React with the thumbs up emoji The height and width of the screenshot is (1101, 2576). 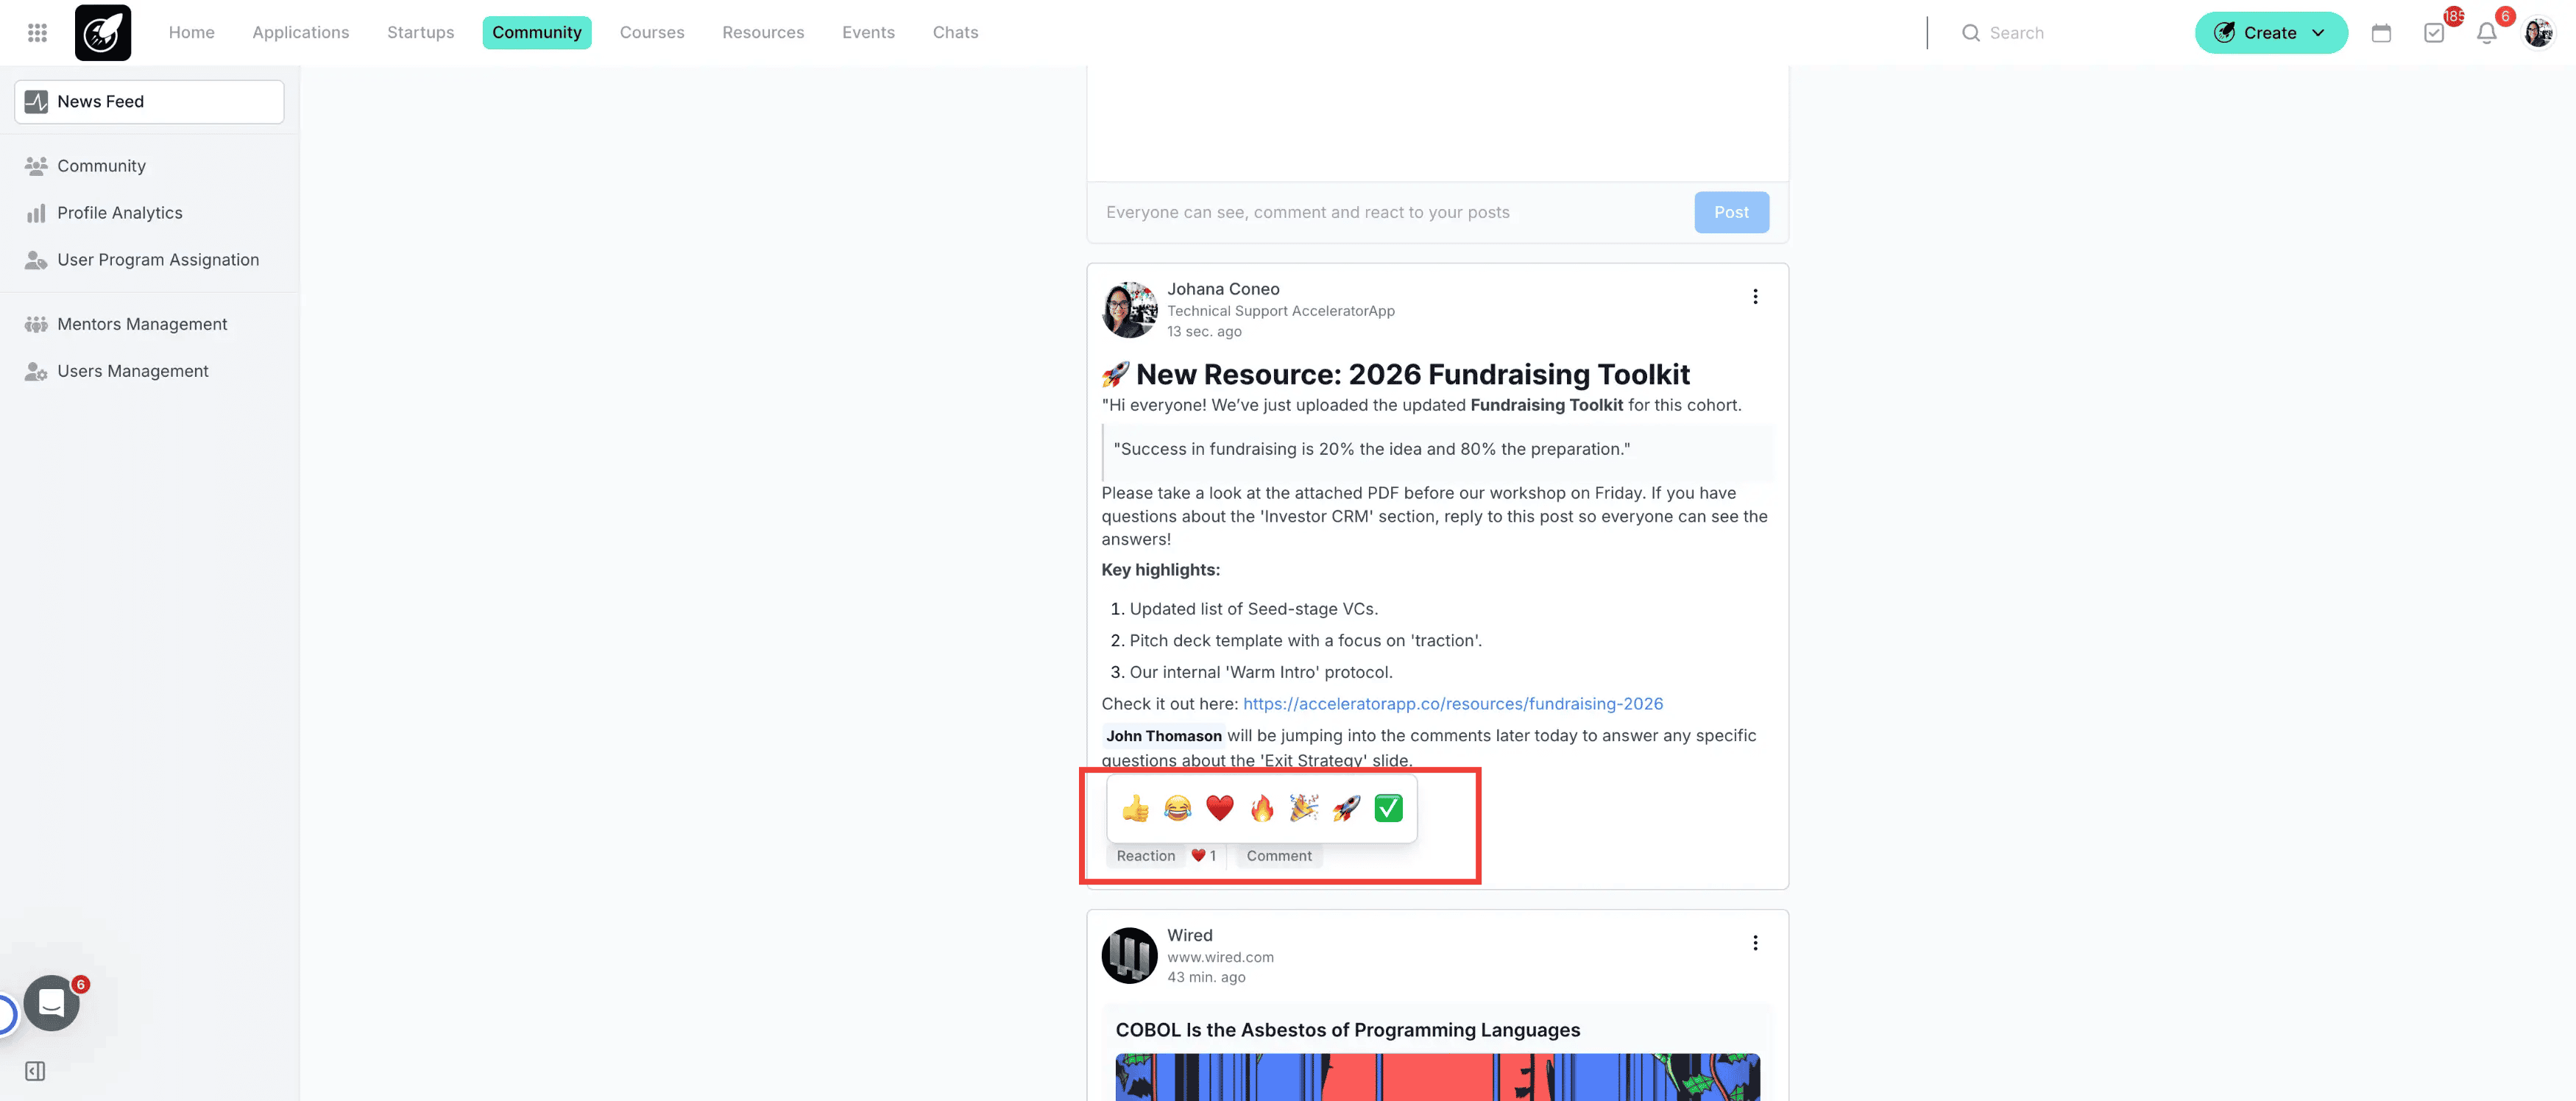tap(1135, 808)
